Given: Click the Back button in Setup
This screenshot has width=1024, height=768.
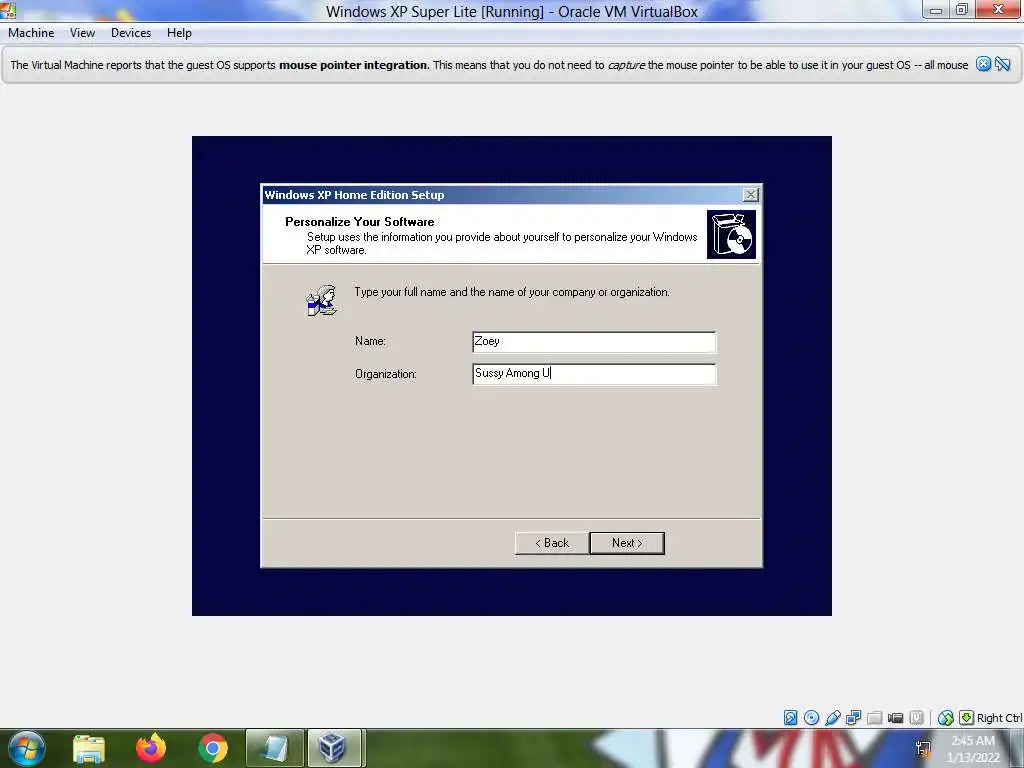Looking at the screenshot, I should [x=552, y=543].
